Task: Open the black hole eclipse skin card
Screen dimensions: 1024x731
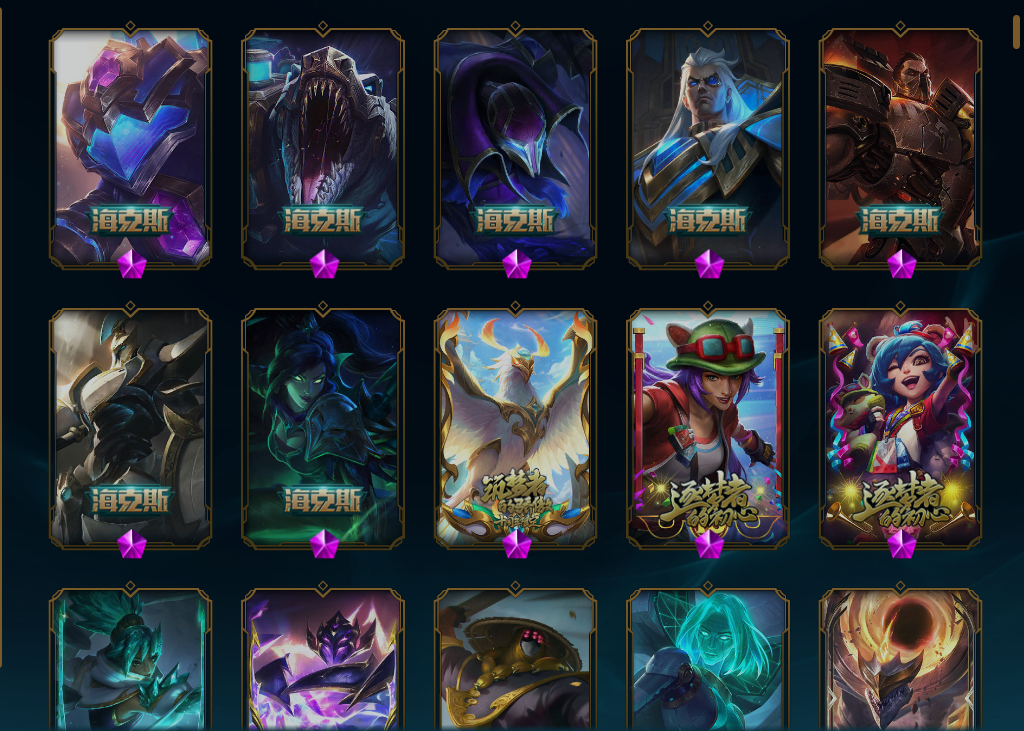Action: click(901, 660)
